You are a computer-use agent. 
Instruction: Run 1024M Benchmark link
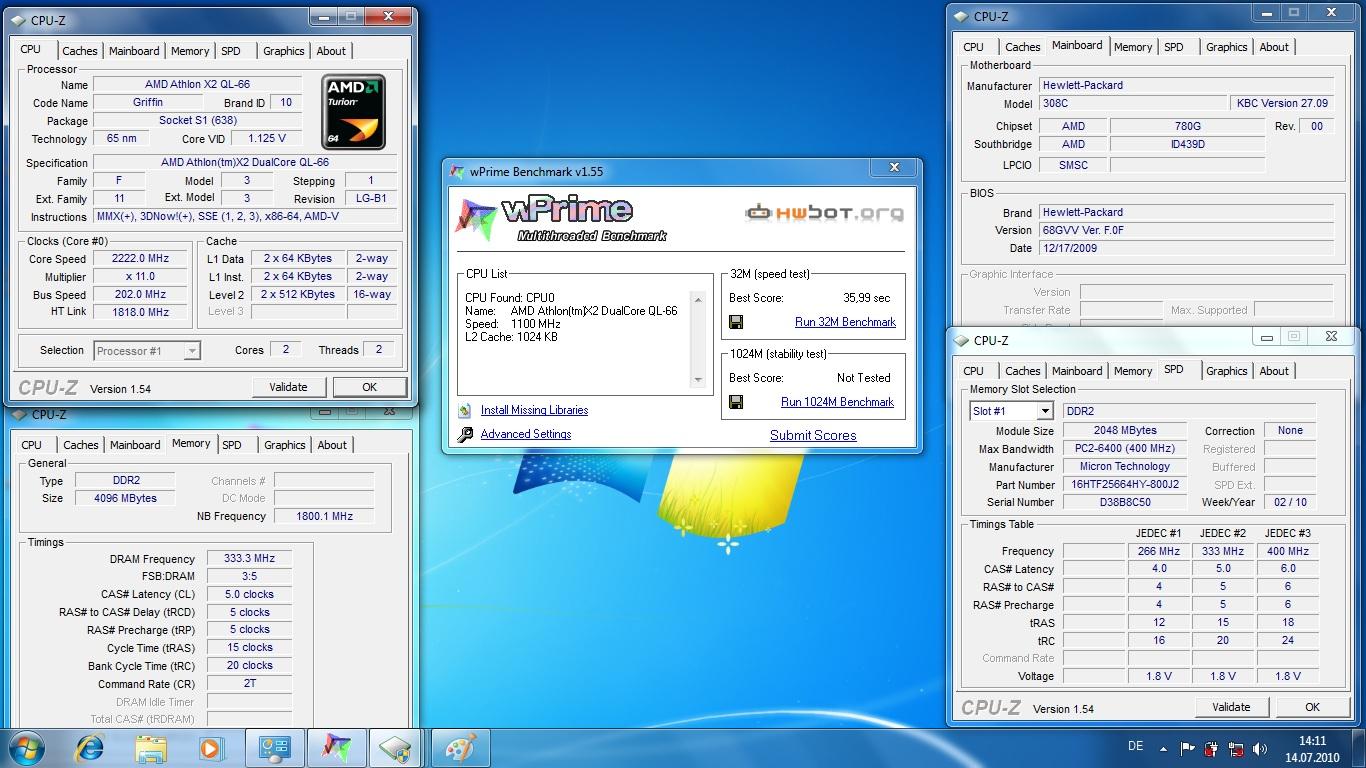coord(837,402)
